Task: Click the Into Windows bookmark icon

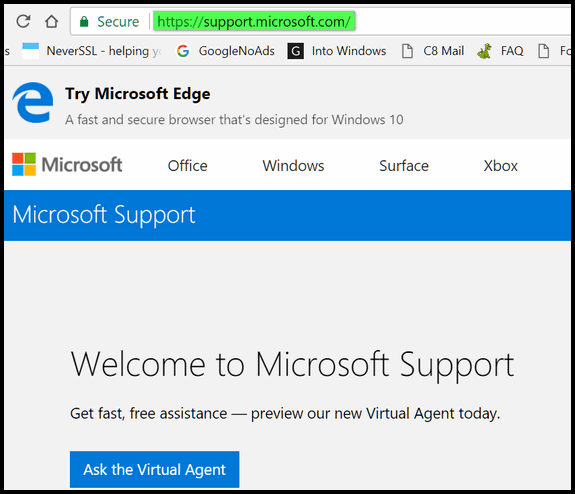Action: point(296,51)
